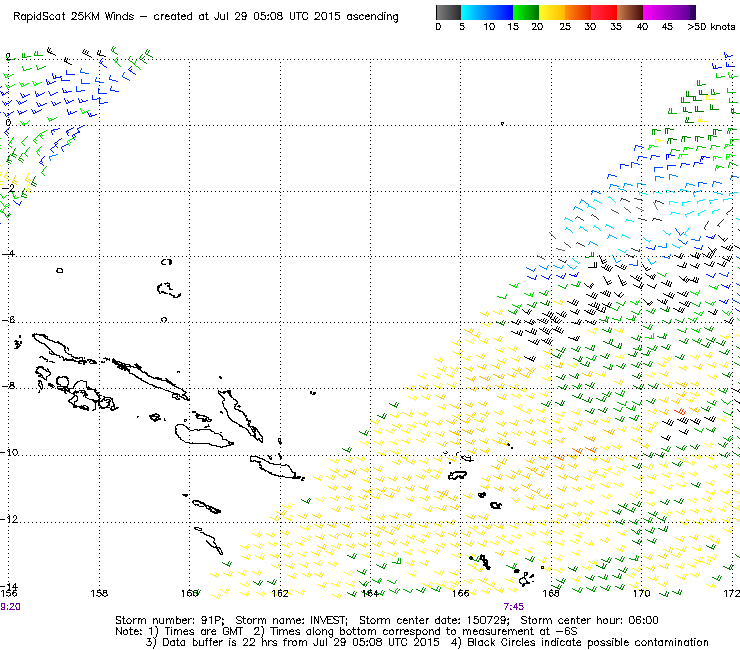
Task: Click the 'Storm center hour: 06:00' text
Action: click(x=589, y=620)
